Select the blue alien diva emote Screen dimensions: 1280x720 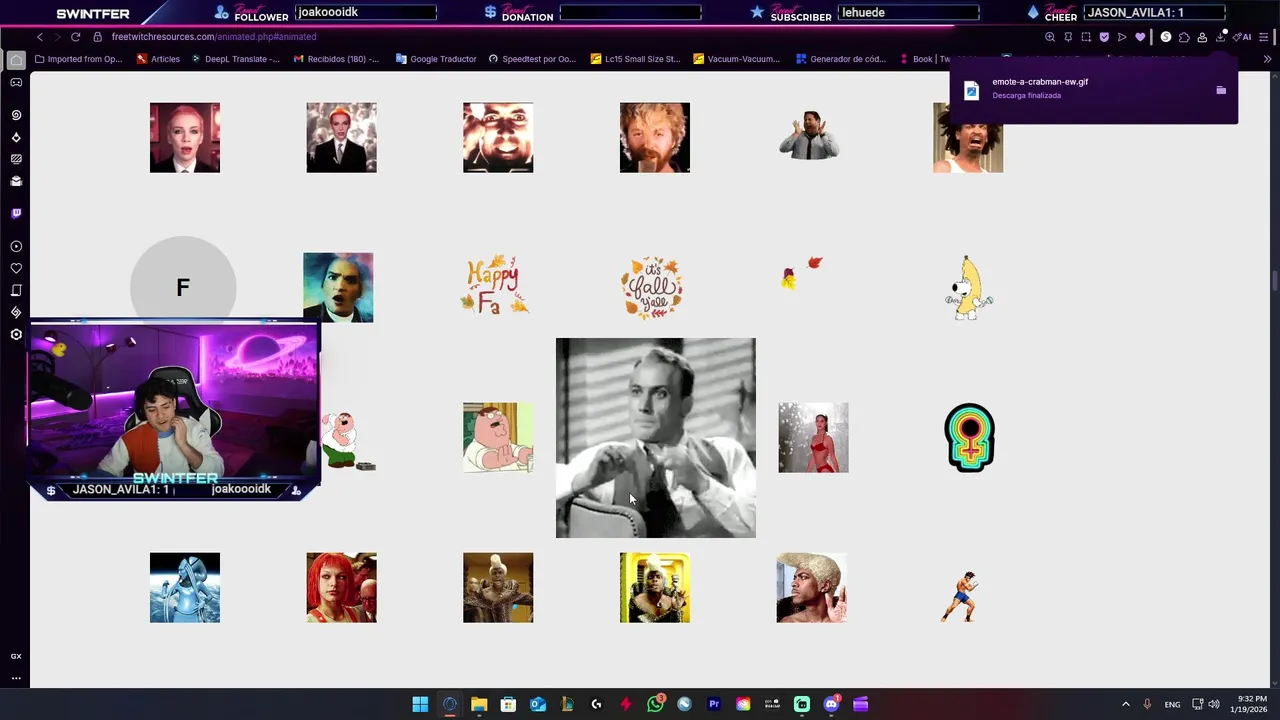pyautogui.click(x=185, y=588)
